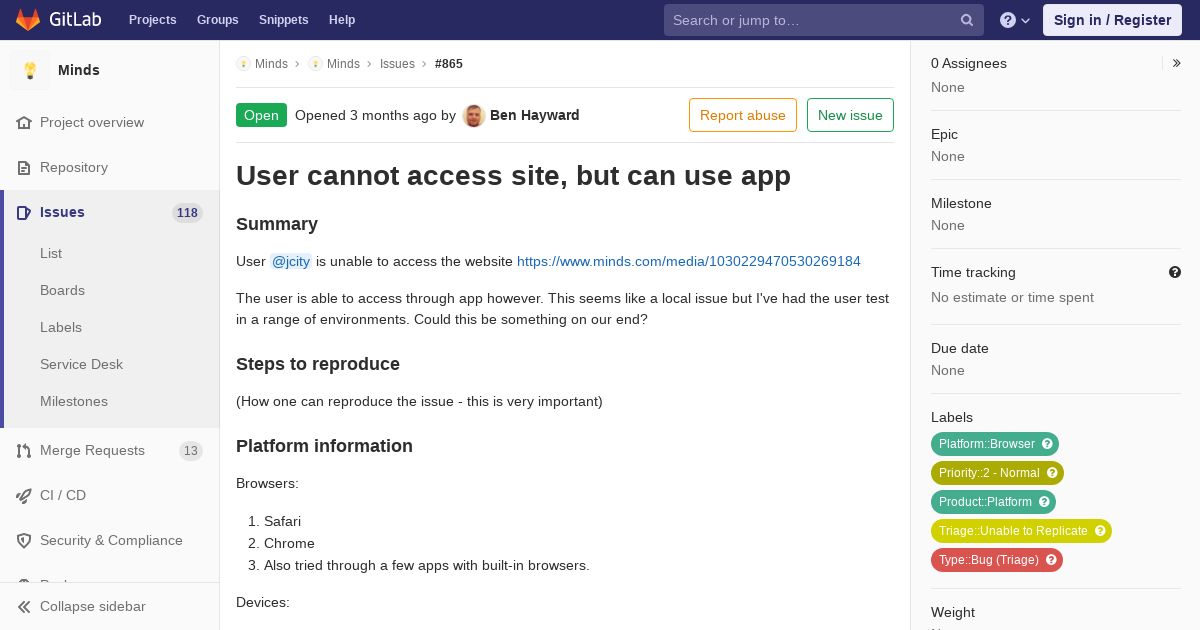Screen dimensions: 1200x630
Task: Click the Minds project name in sidebar
Action: coord(79,70)
